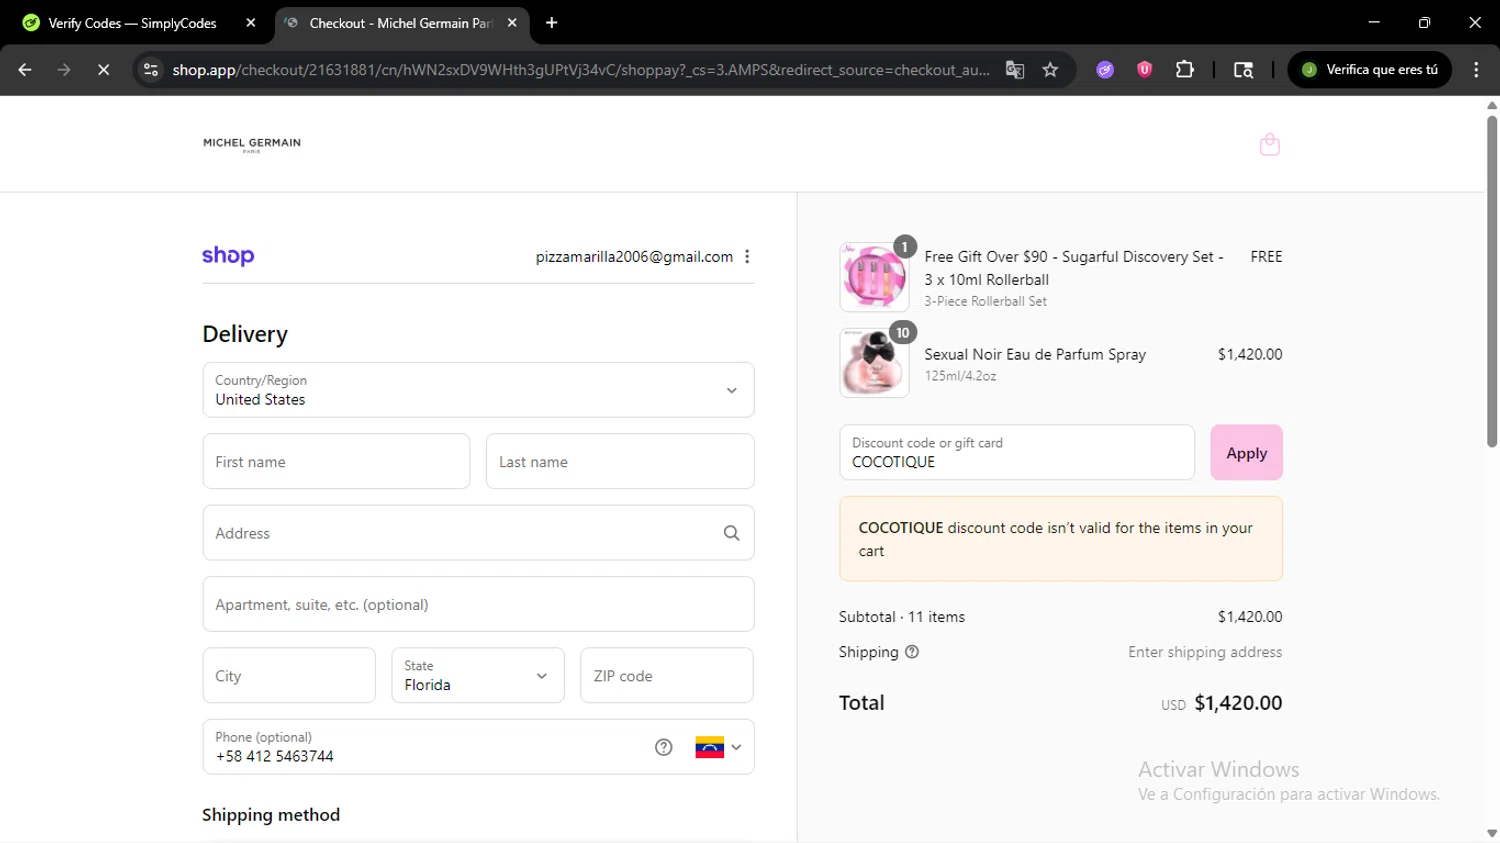Click the City field
Screen dimensions: 1500x843
(289, 676)
